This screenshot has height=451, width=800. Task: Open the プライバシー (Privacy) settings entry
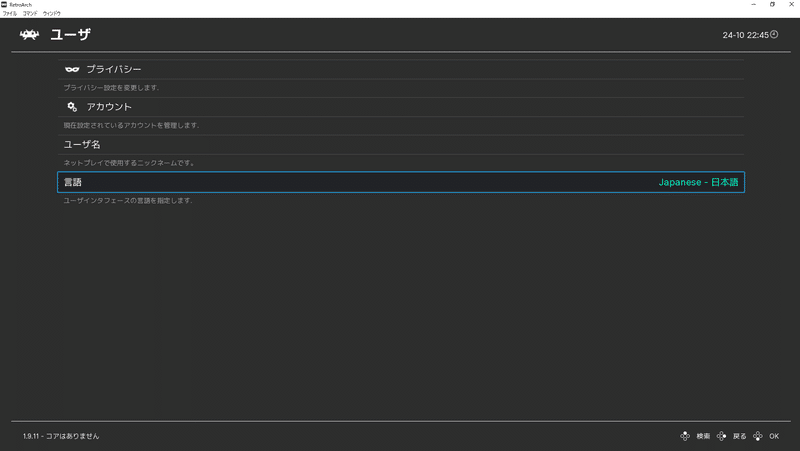pyautogui.click(x=113, y=69)
